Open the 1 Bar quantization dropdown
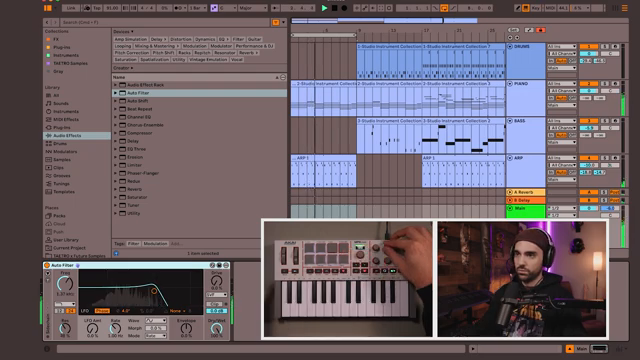 [x=198, y=8]
